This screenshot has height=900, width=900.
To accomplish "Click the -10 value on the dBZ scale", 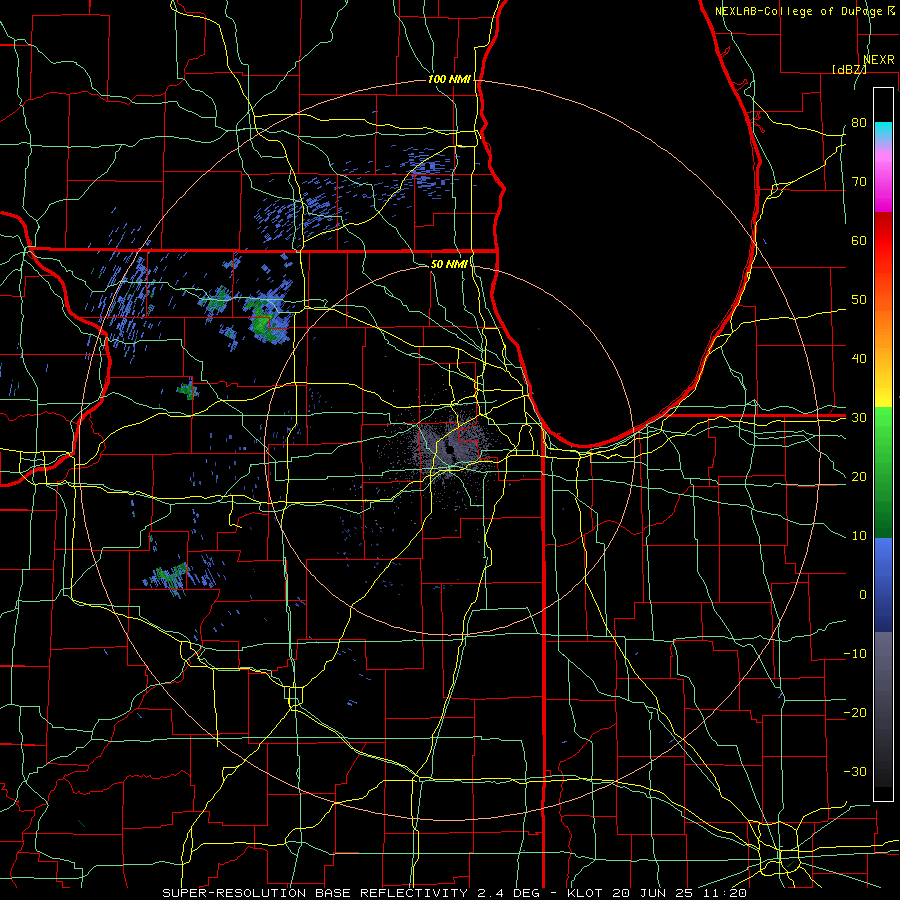I will pyautogui.click(x=855, y=654).
